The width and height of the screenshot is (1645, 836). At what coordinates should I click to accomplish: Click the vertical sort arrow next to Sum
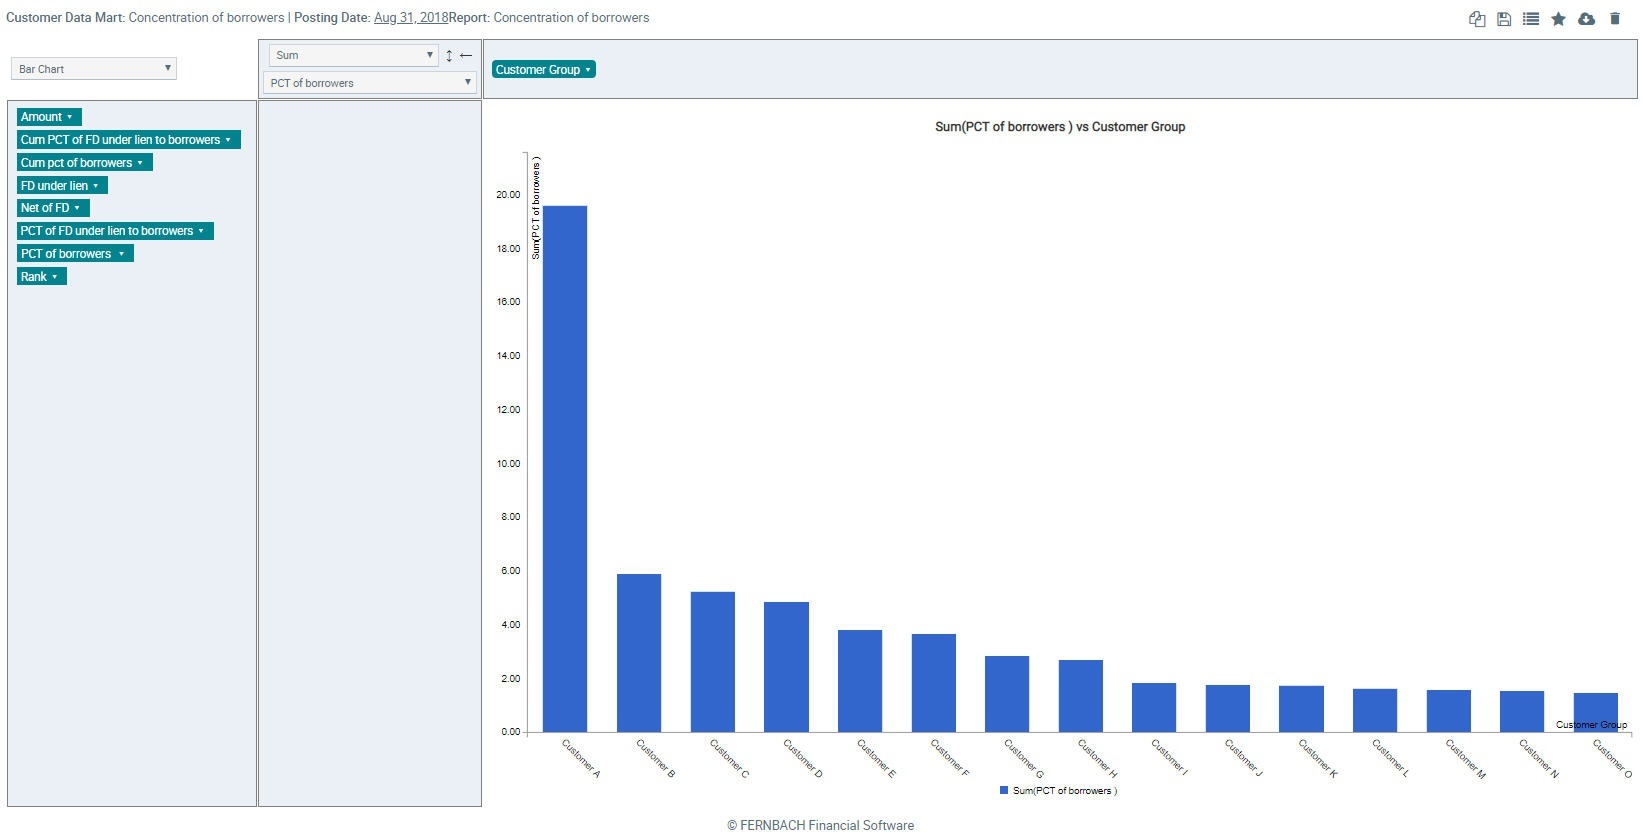[449, 56]
